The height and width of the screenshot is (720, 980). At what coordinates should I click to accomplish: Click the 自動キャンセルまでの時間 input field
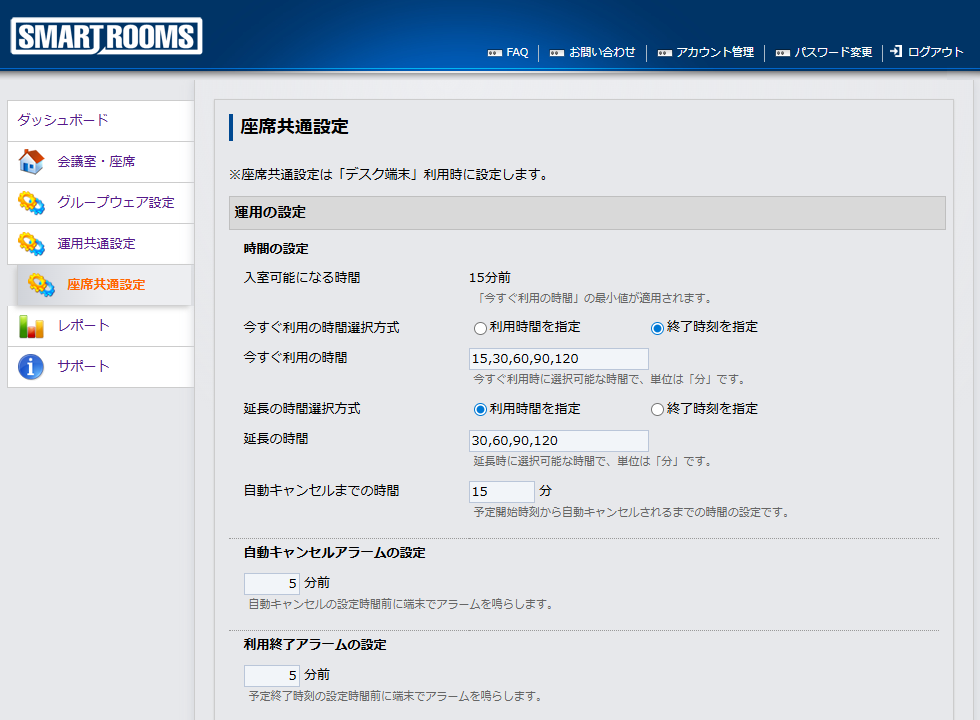(x=502, y=492)
